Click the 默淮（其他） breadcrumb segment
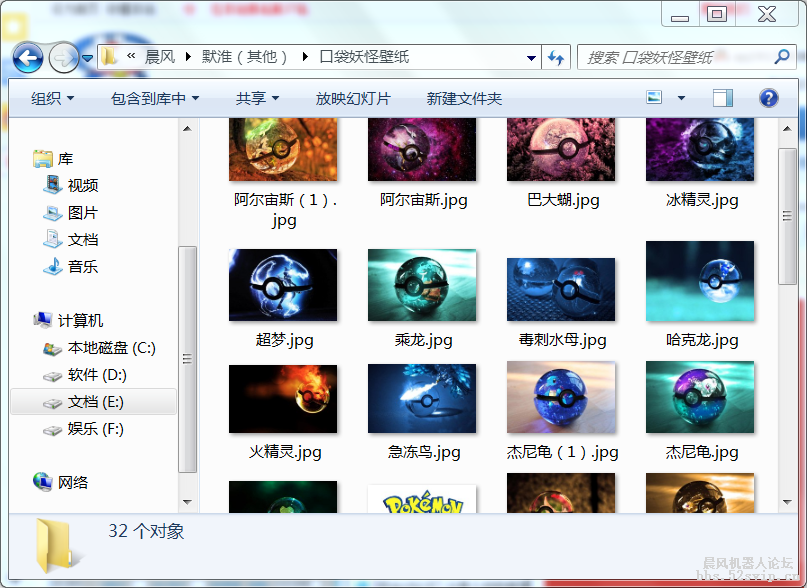 [x=245, y=57]
